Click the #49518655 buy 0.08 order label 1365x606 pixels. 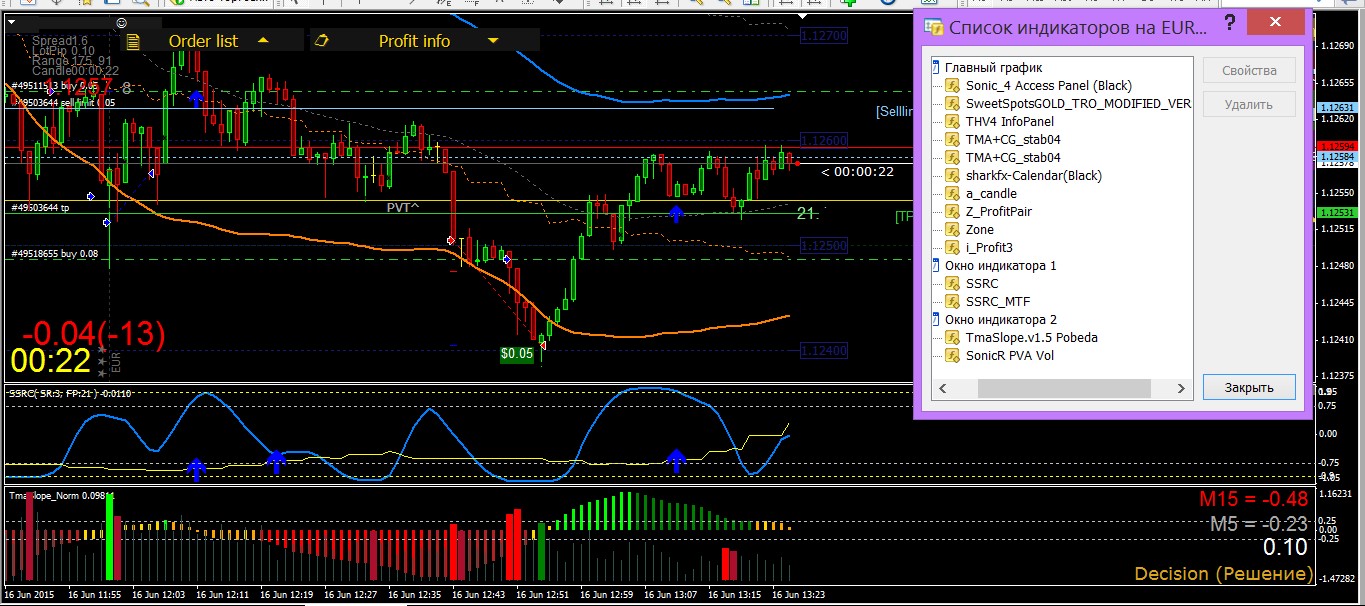(55, 254)
